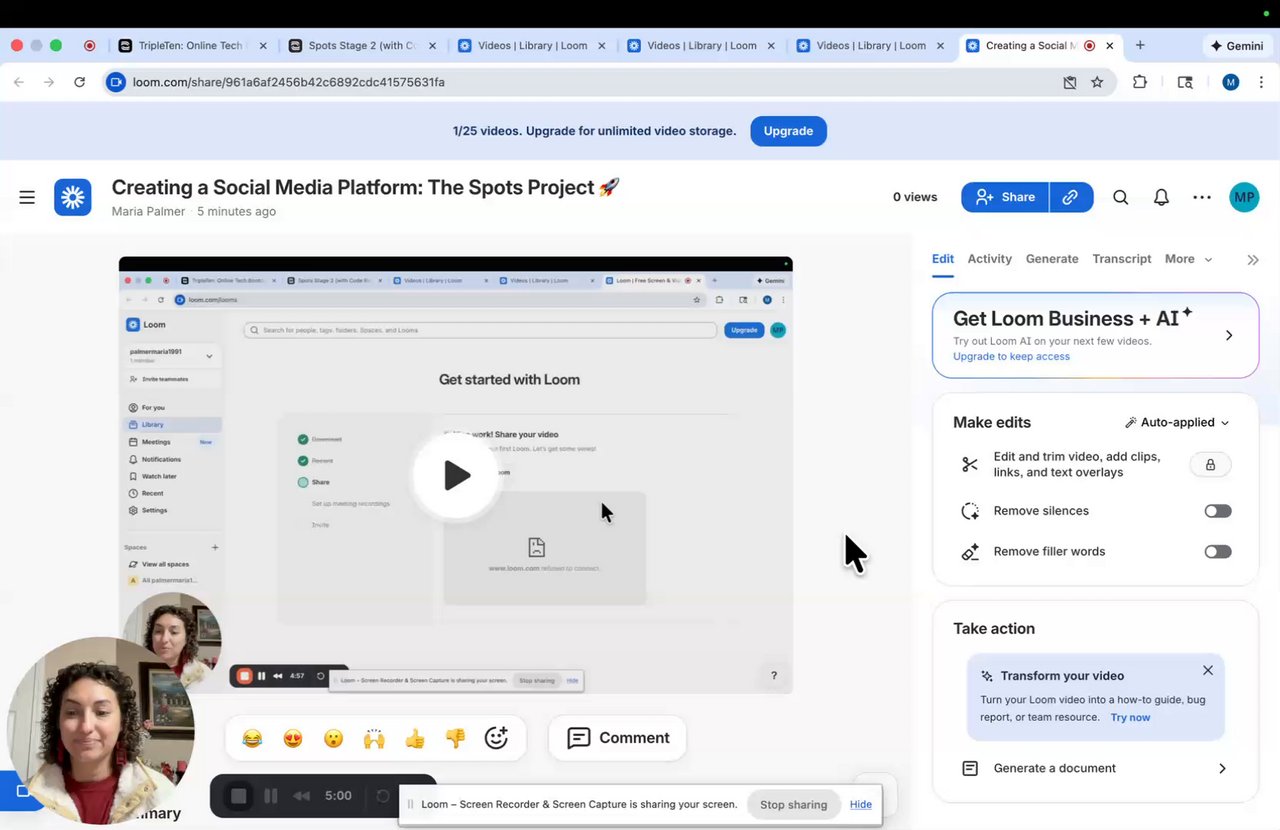This screenshot has height=830, width=1280.
Task: Click the help question mark on video
Action: coord(774,676)
